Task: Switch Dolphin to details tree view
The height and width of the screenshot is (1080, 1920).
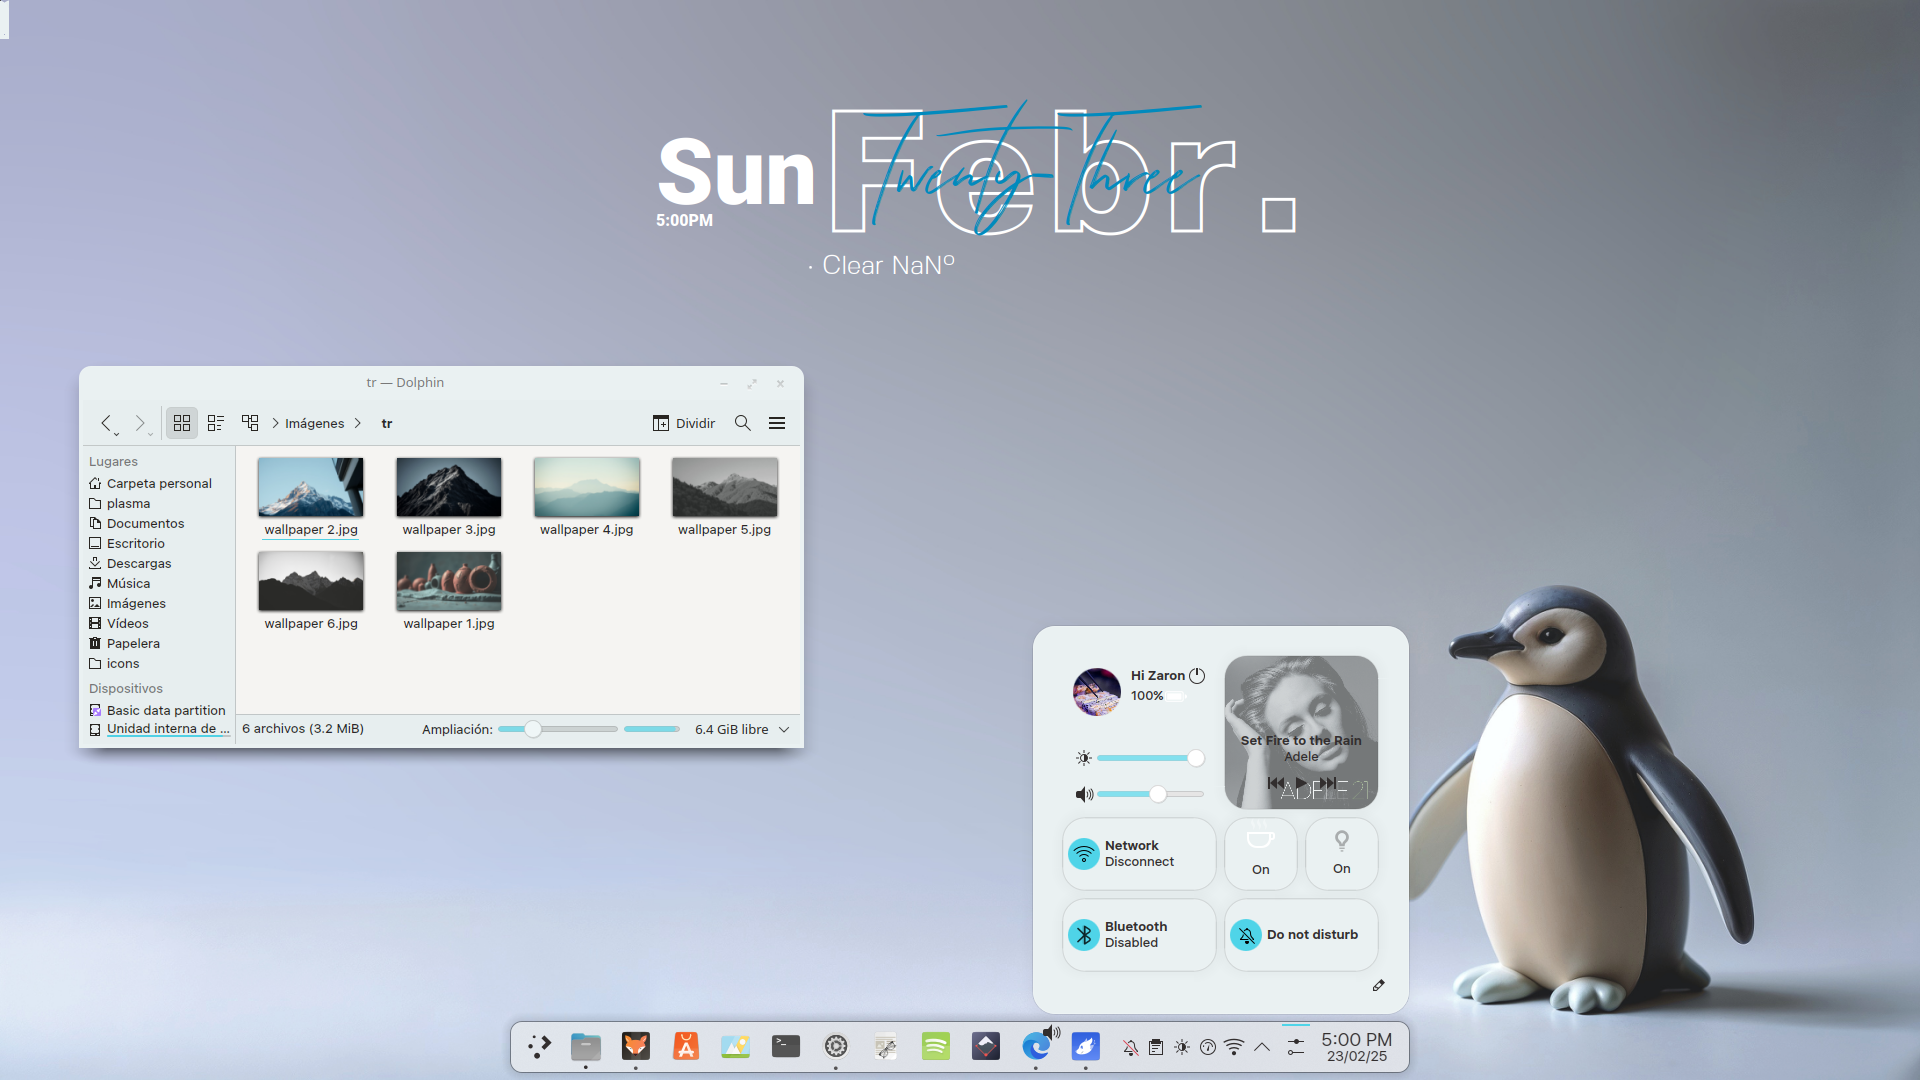Action: [x=250, y=423]
